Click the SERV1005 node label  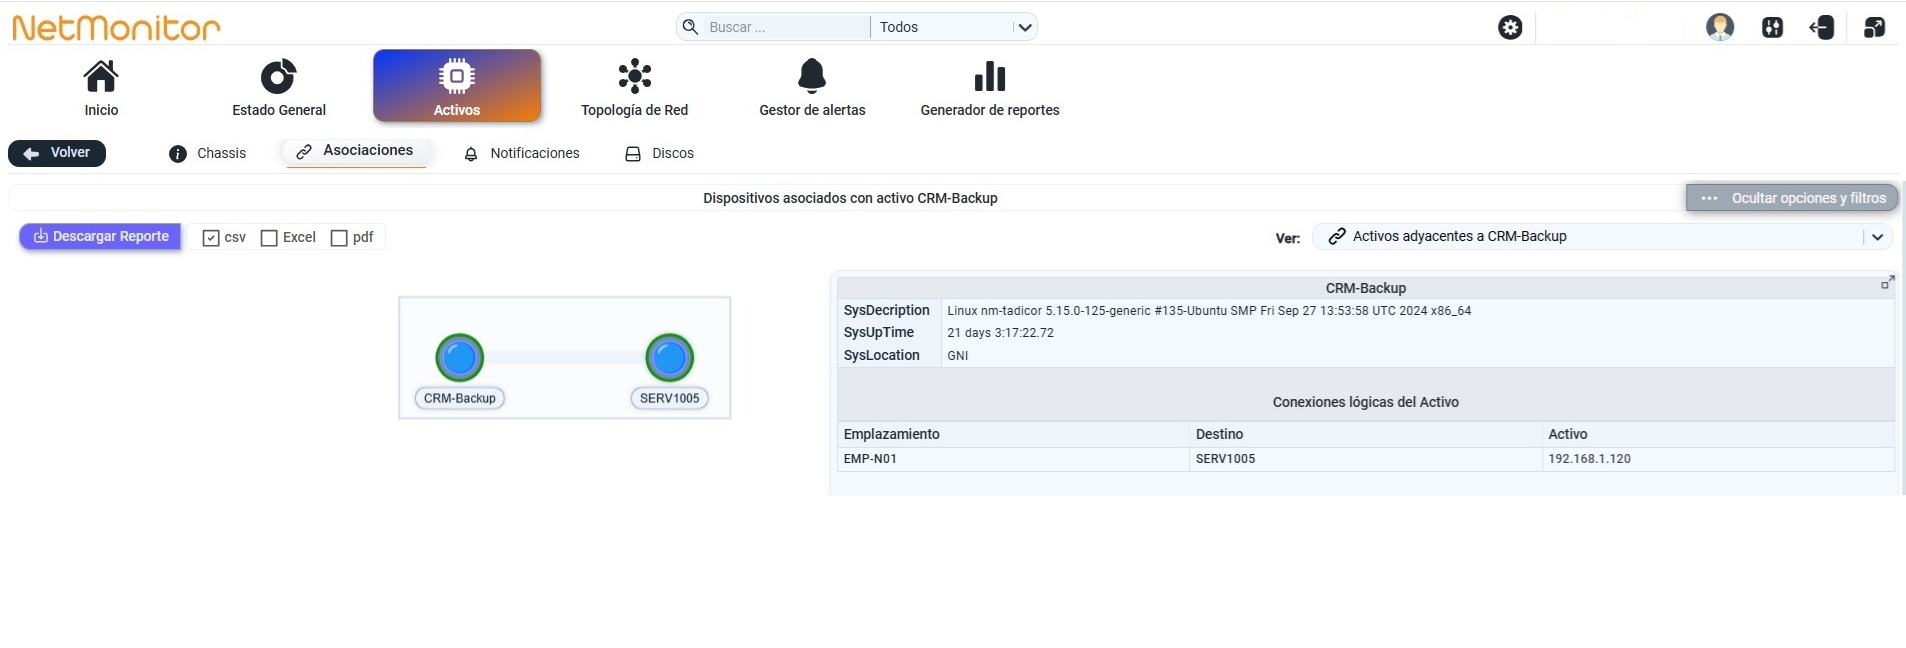pos(670,398)
